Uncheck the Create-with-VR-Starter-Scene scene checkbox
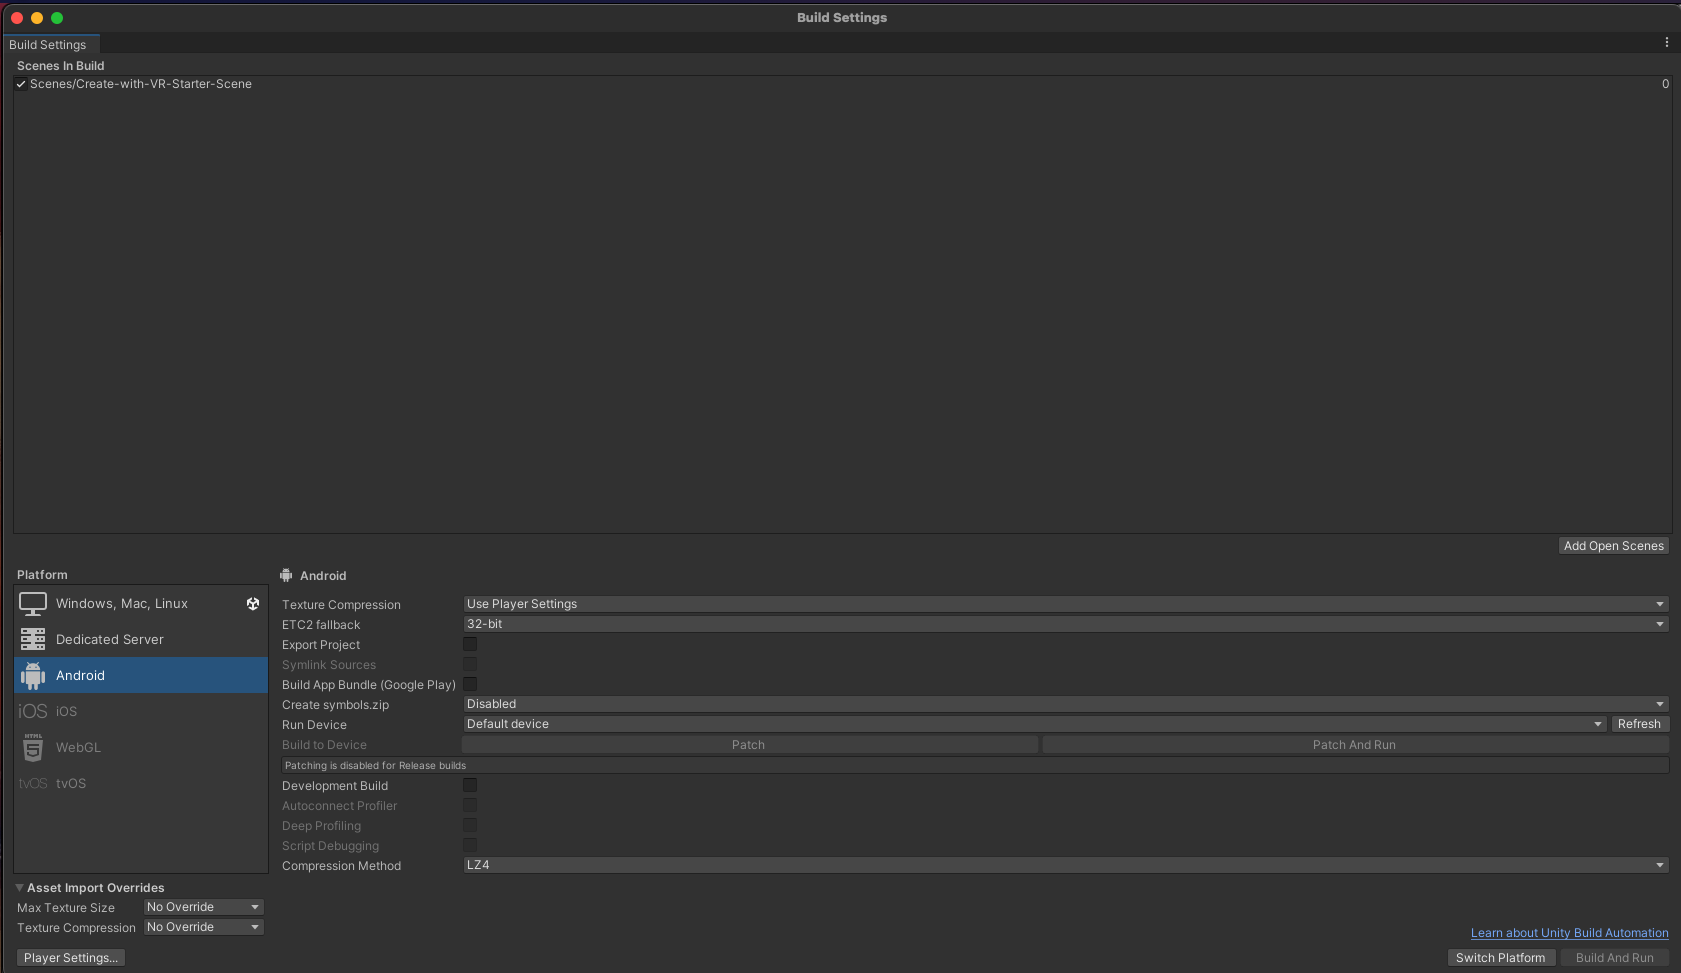Image resolution: width=1681 pixels, height=973 pixels. [21, 84]
